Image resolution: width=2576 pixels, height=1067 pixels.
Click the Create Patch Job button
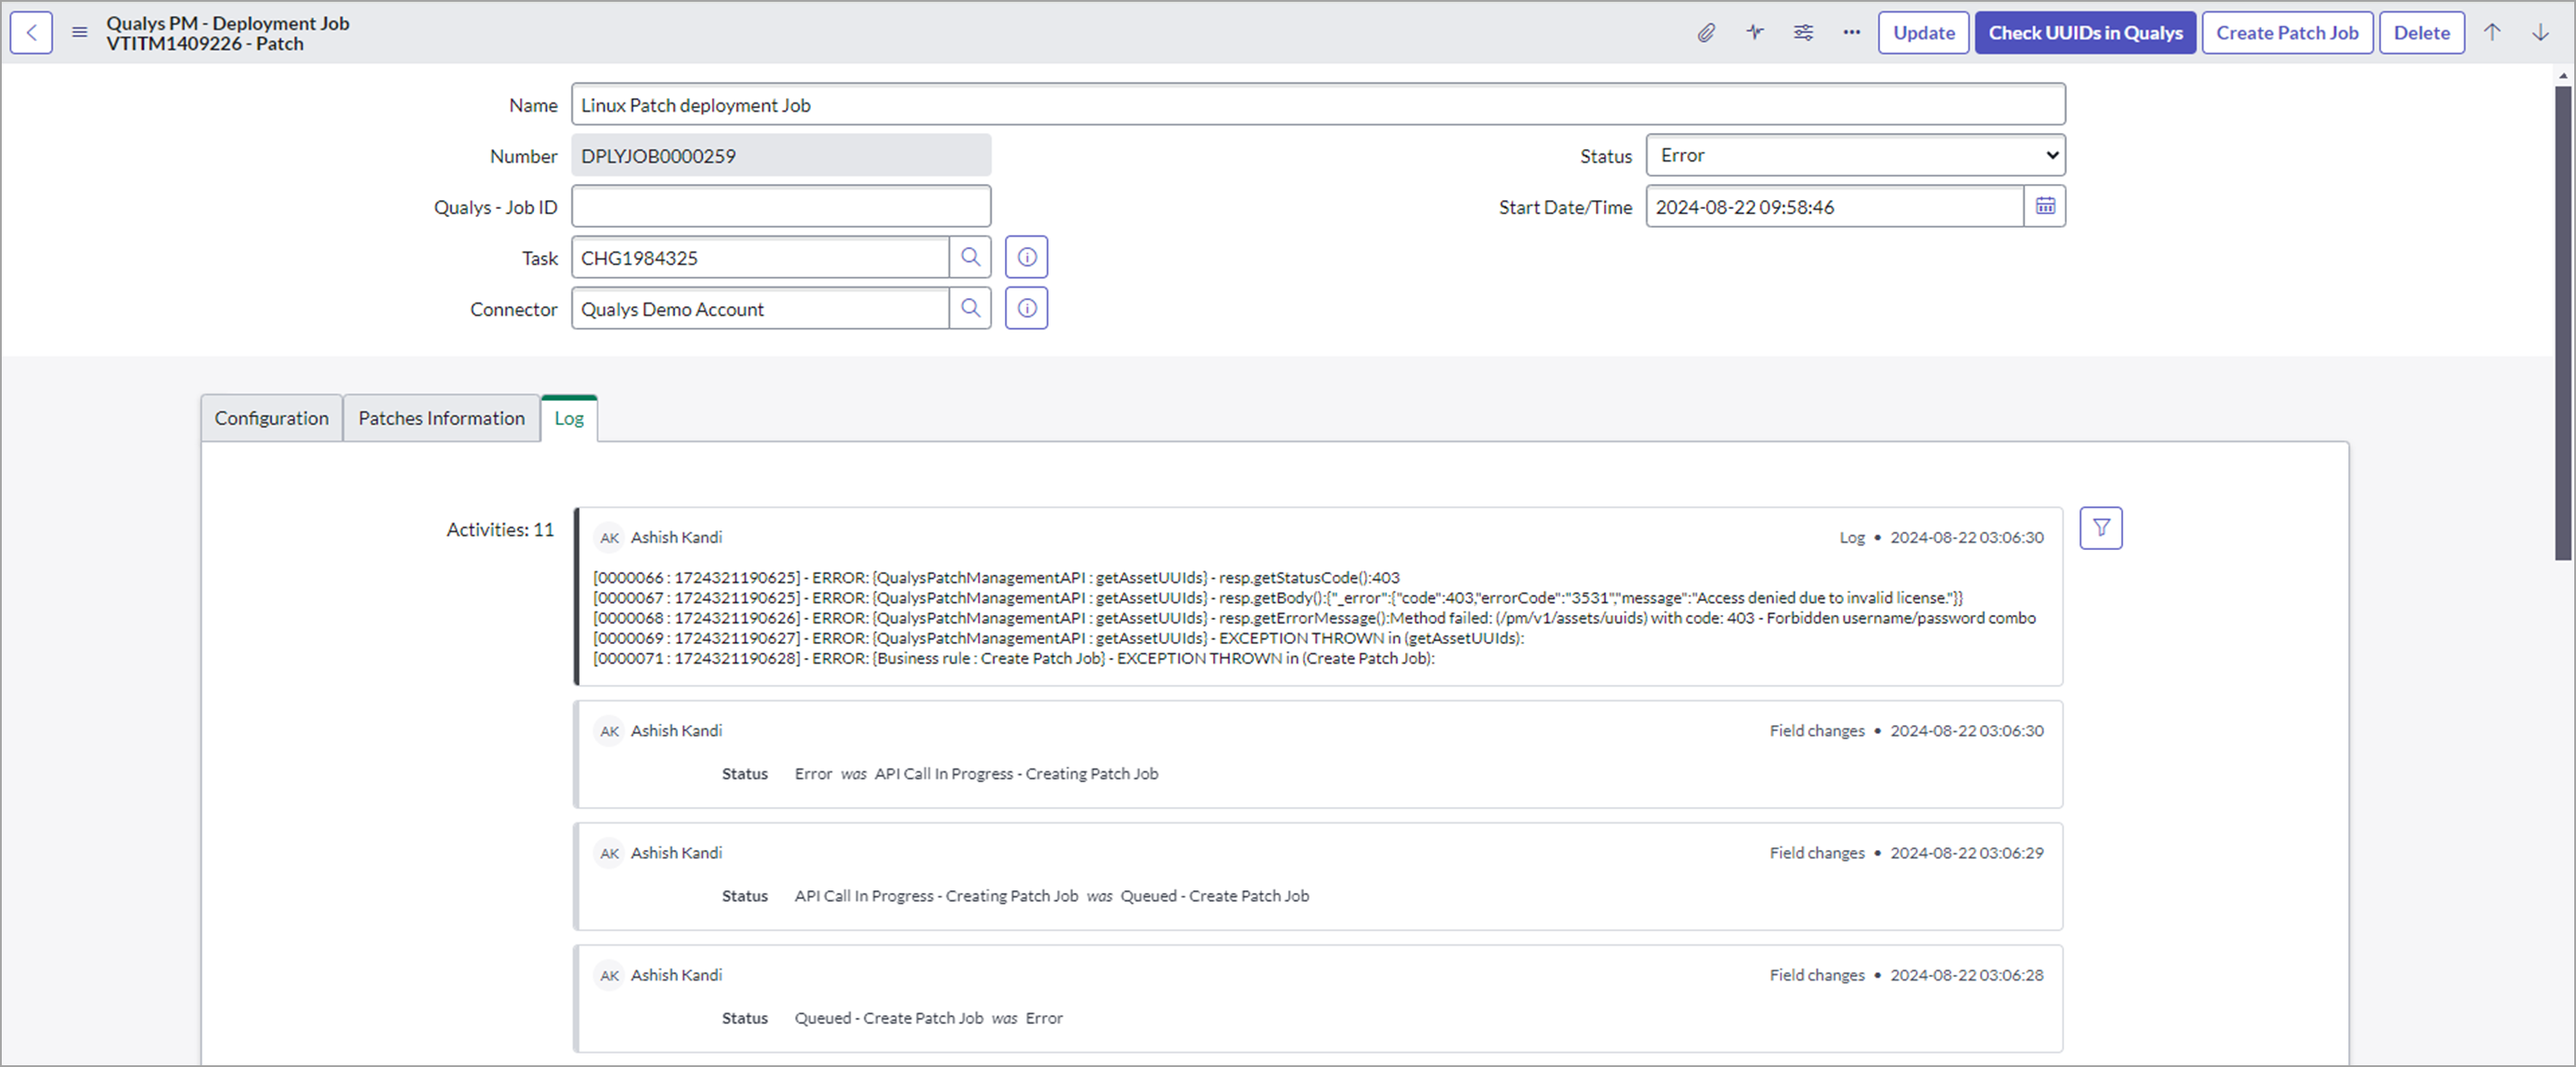(2287, 32)
